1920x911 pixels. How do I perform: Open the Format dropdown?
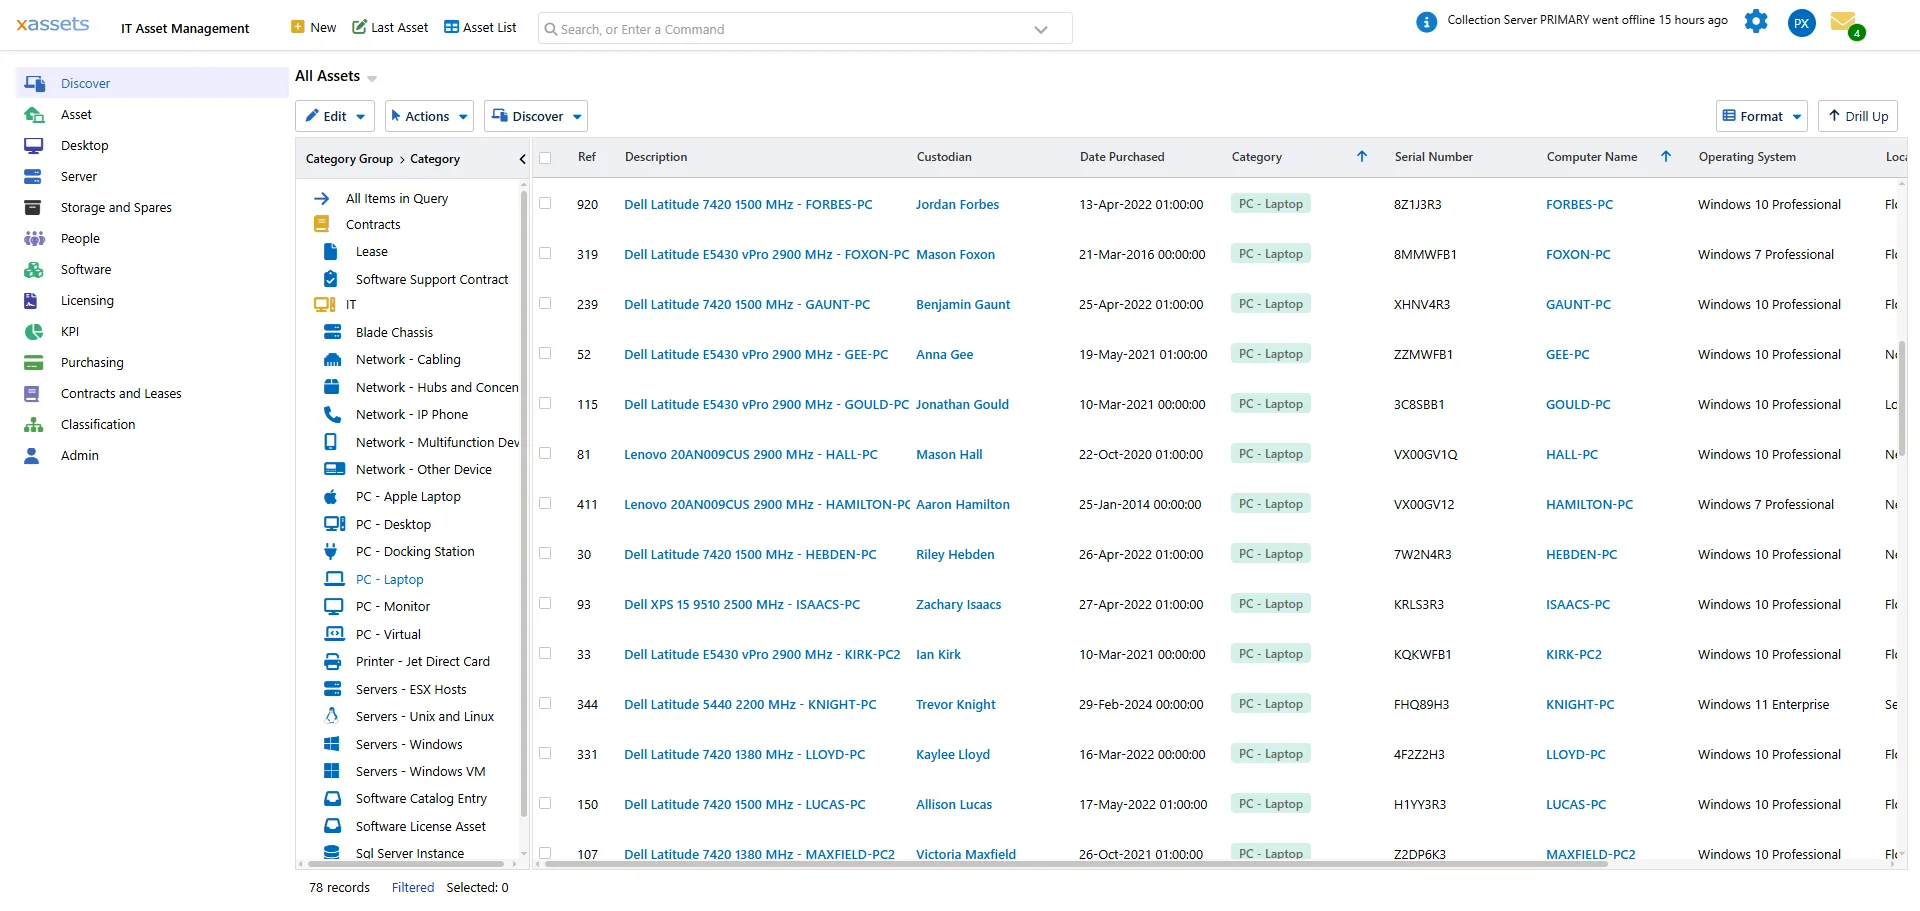1762,116
